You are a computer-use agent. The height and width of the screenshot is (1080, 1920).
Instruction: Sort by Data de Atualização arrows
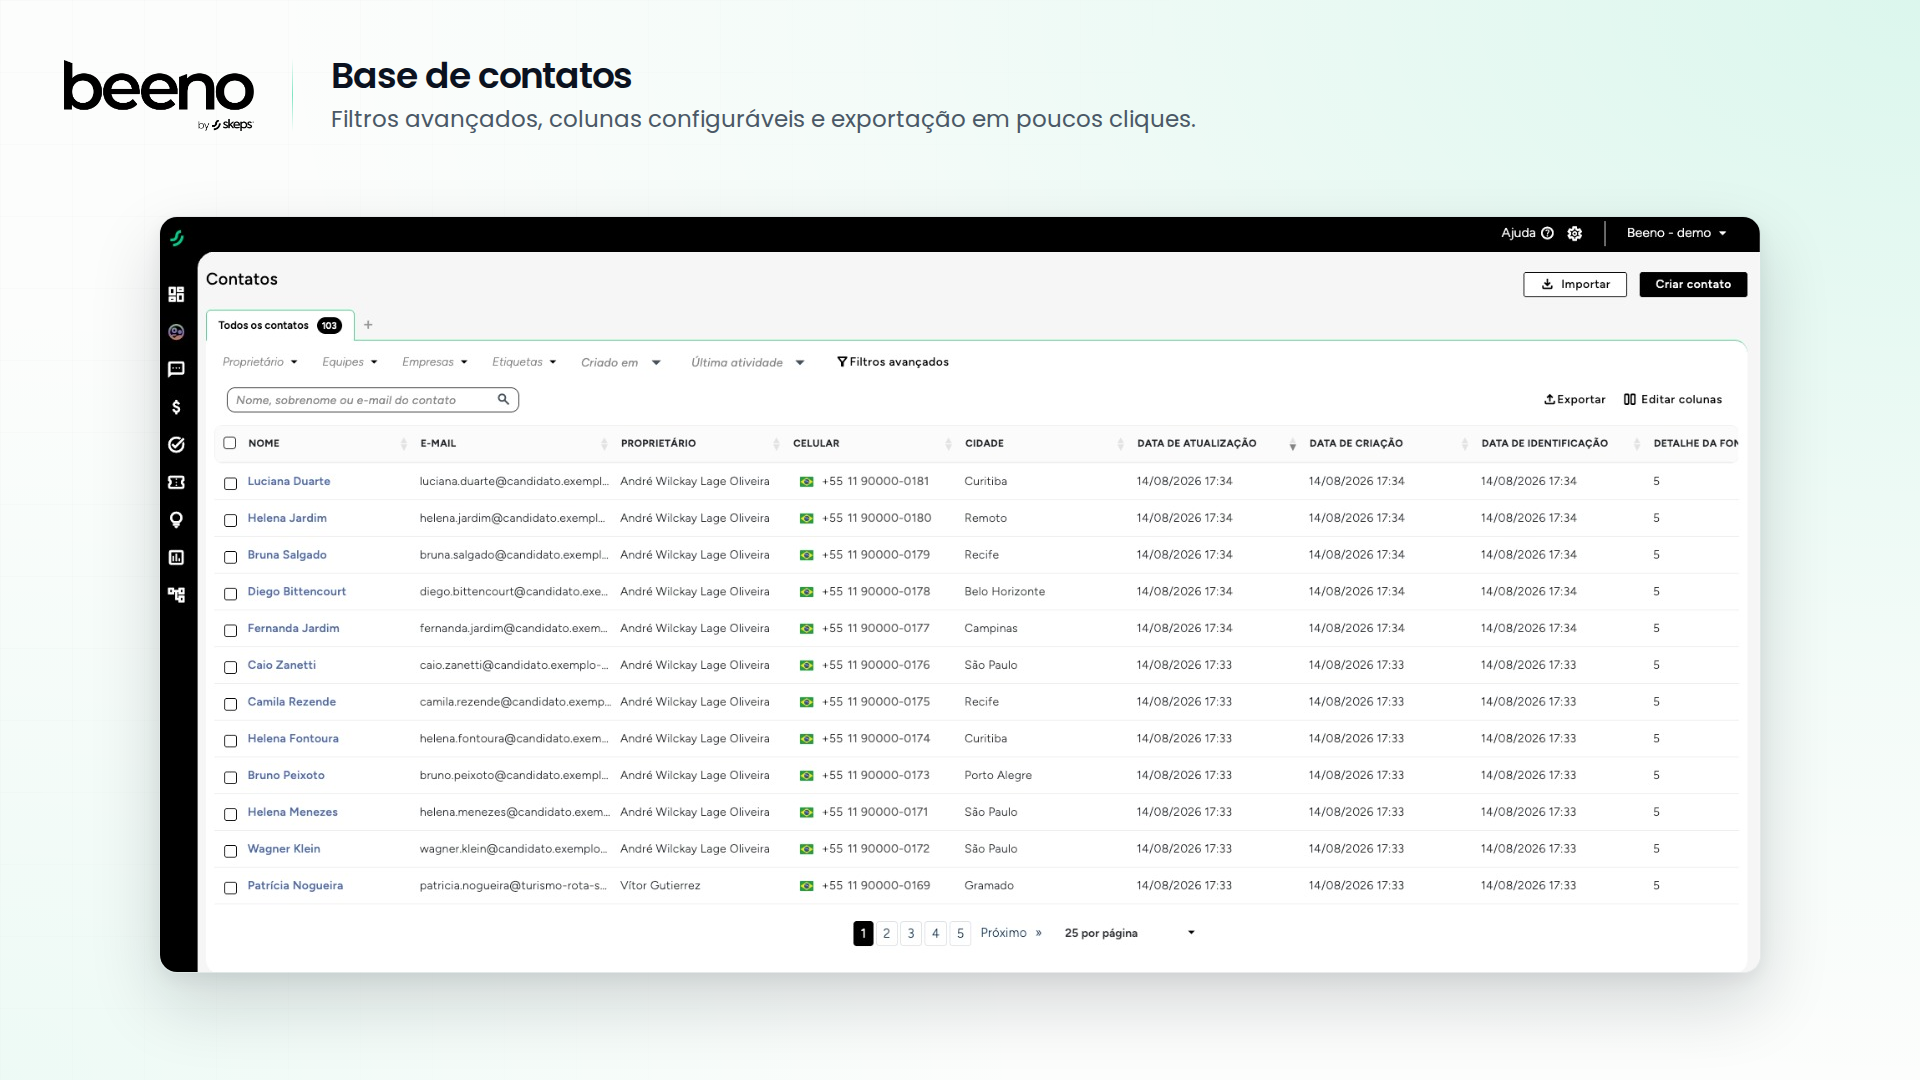[1292, 443]
